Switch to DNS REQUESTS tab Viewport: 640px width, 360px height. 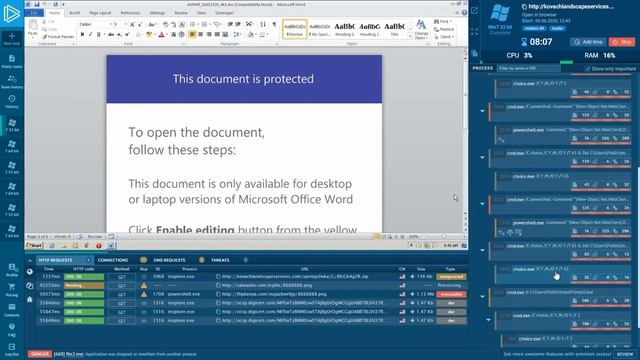pyautogui.click(x=169, y=260)
